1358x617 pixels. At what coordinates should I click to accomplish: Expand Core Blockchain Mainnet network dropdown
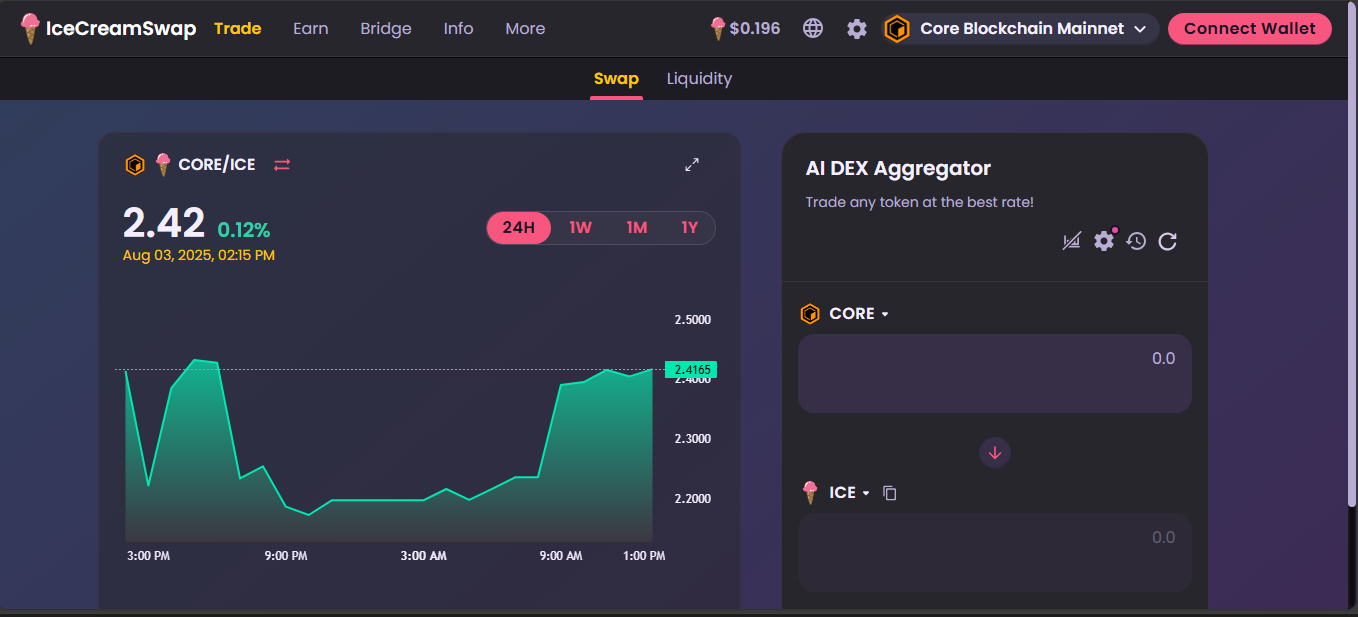[x=1021, y=29]
